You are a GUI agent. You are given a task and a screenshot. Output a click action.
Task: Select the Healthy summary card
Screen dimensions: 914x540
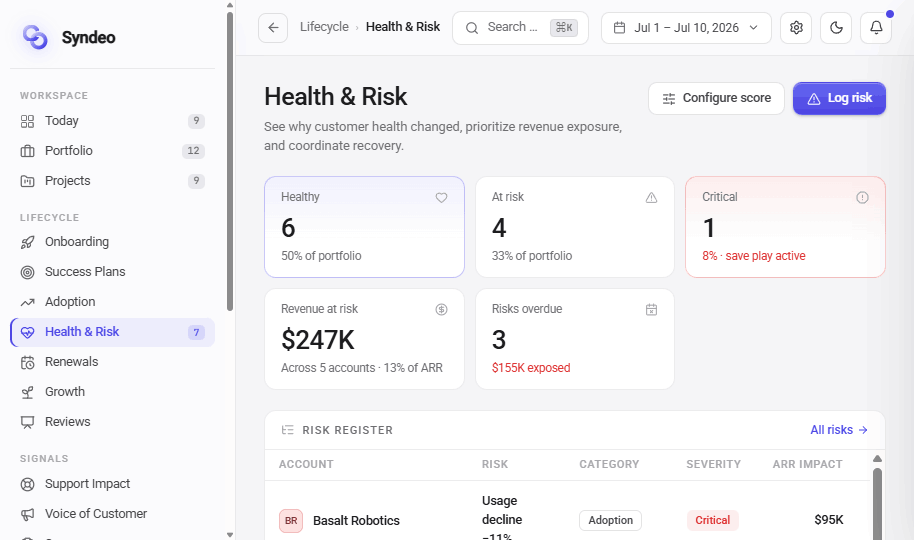coord(364,227)
